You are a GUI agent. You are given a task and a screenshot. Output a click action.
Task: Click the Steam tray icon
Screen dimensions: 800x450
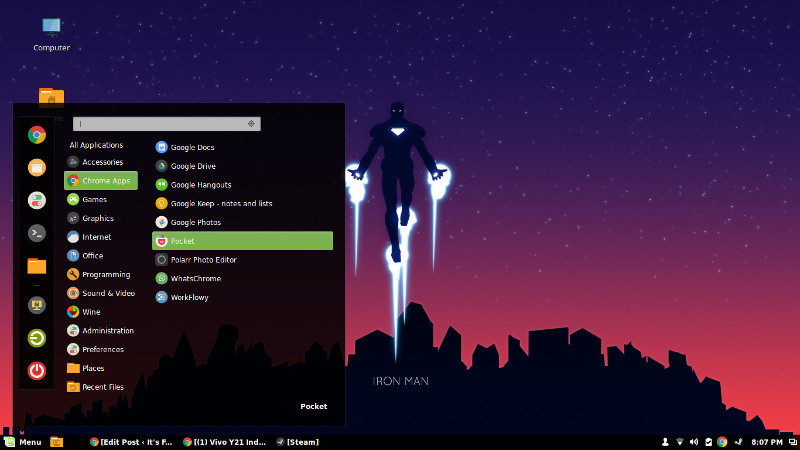tap(738, 442)
